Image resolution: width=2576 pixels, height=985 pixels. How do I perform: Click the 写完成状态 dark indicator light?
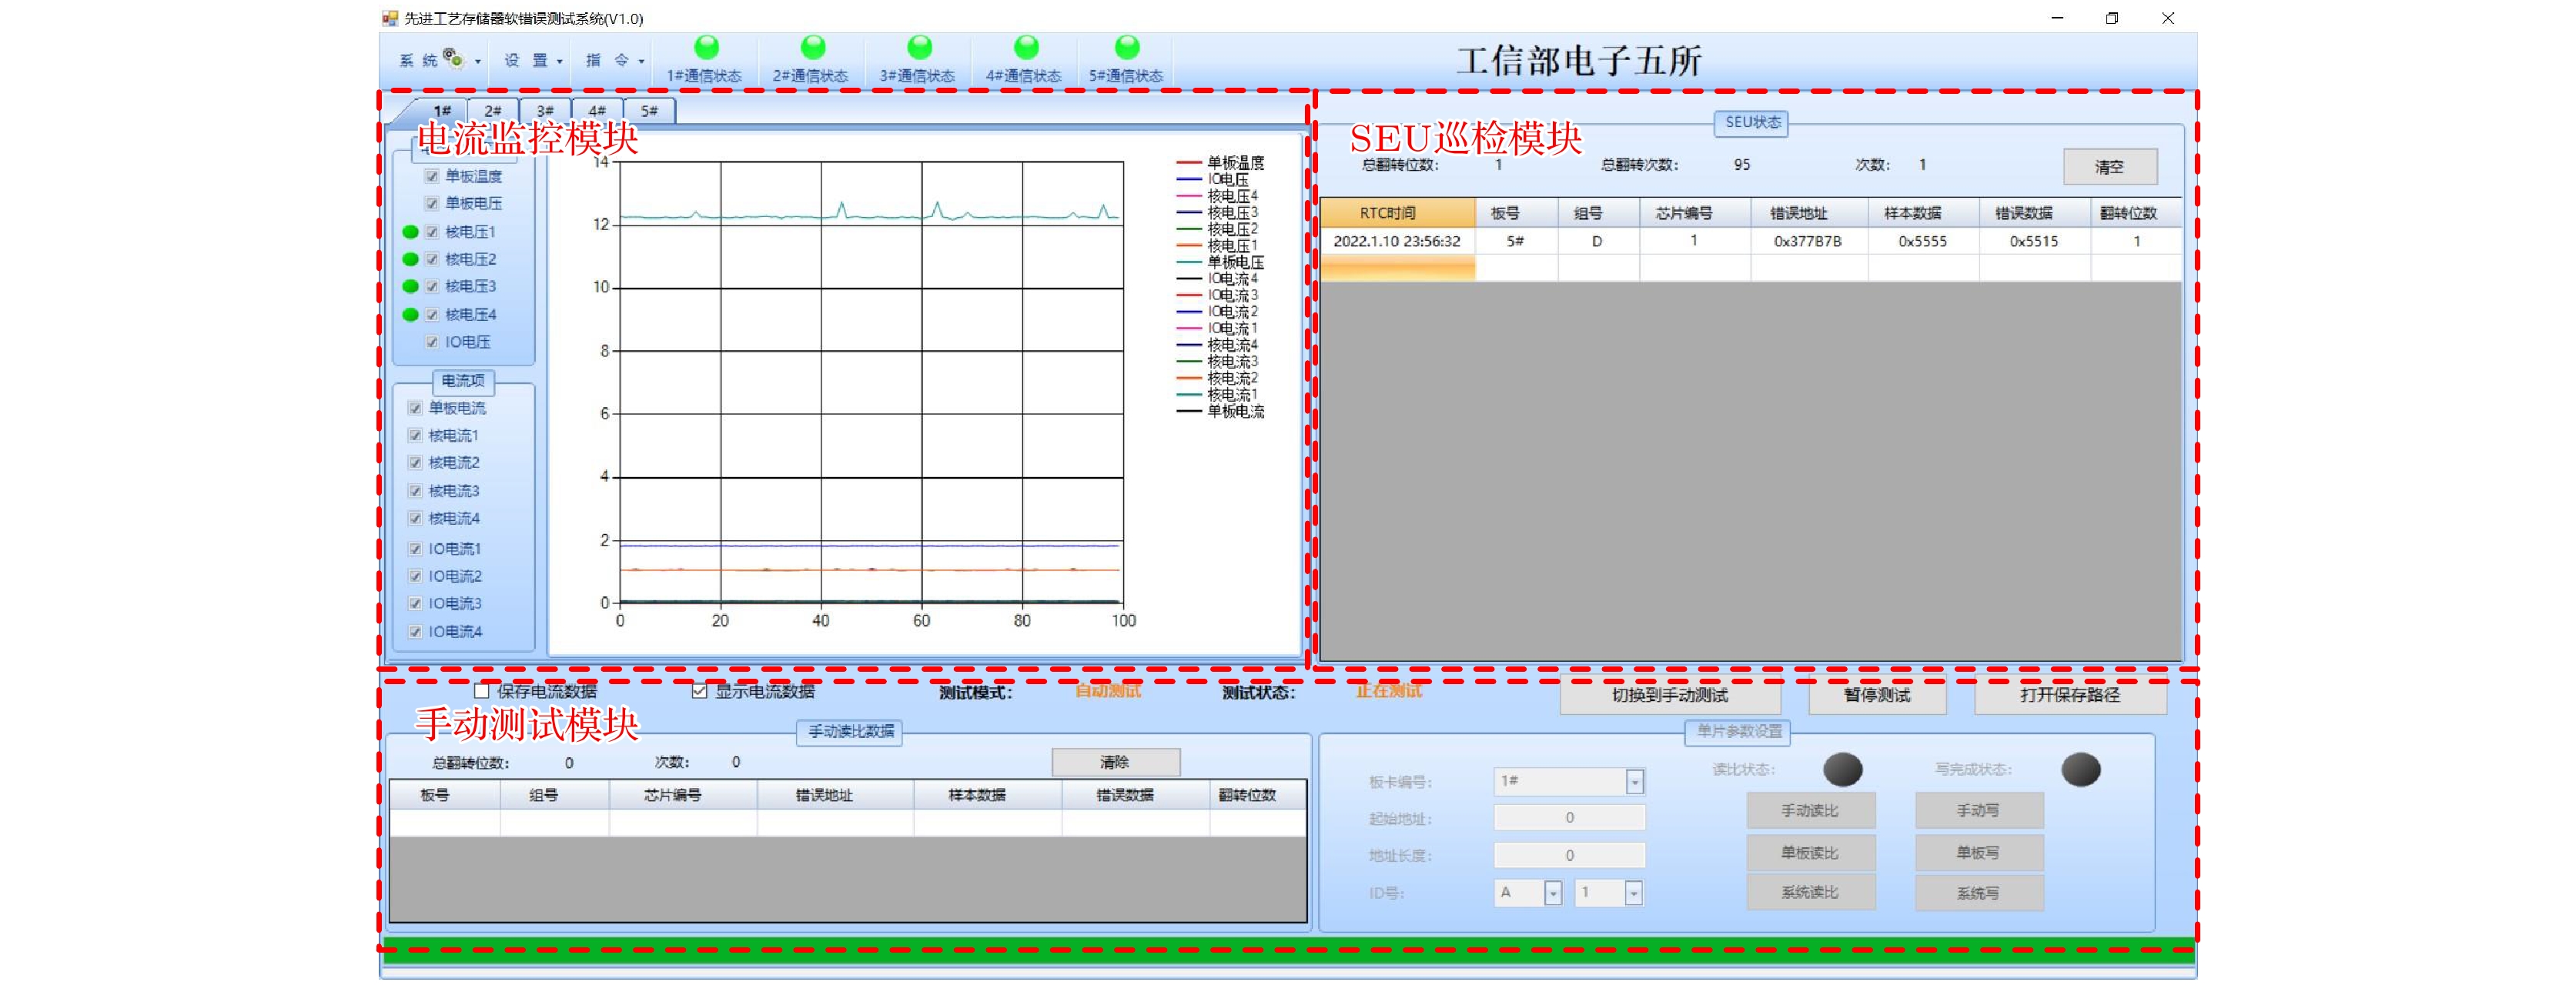pos(2080,769)
